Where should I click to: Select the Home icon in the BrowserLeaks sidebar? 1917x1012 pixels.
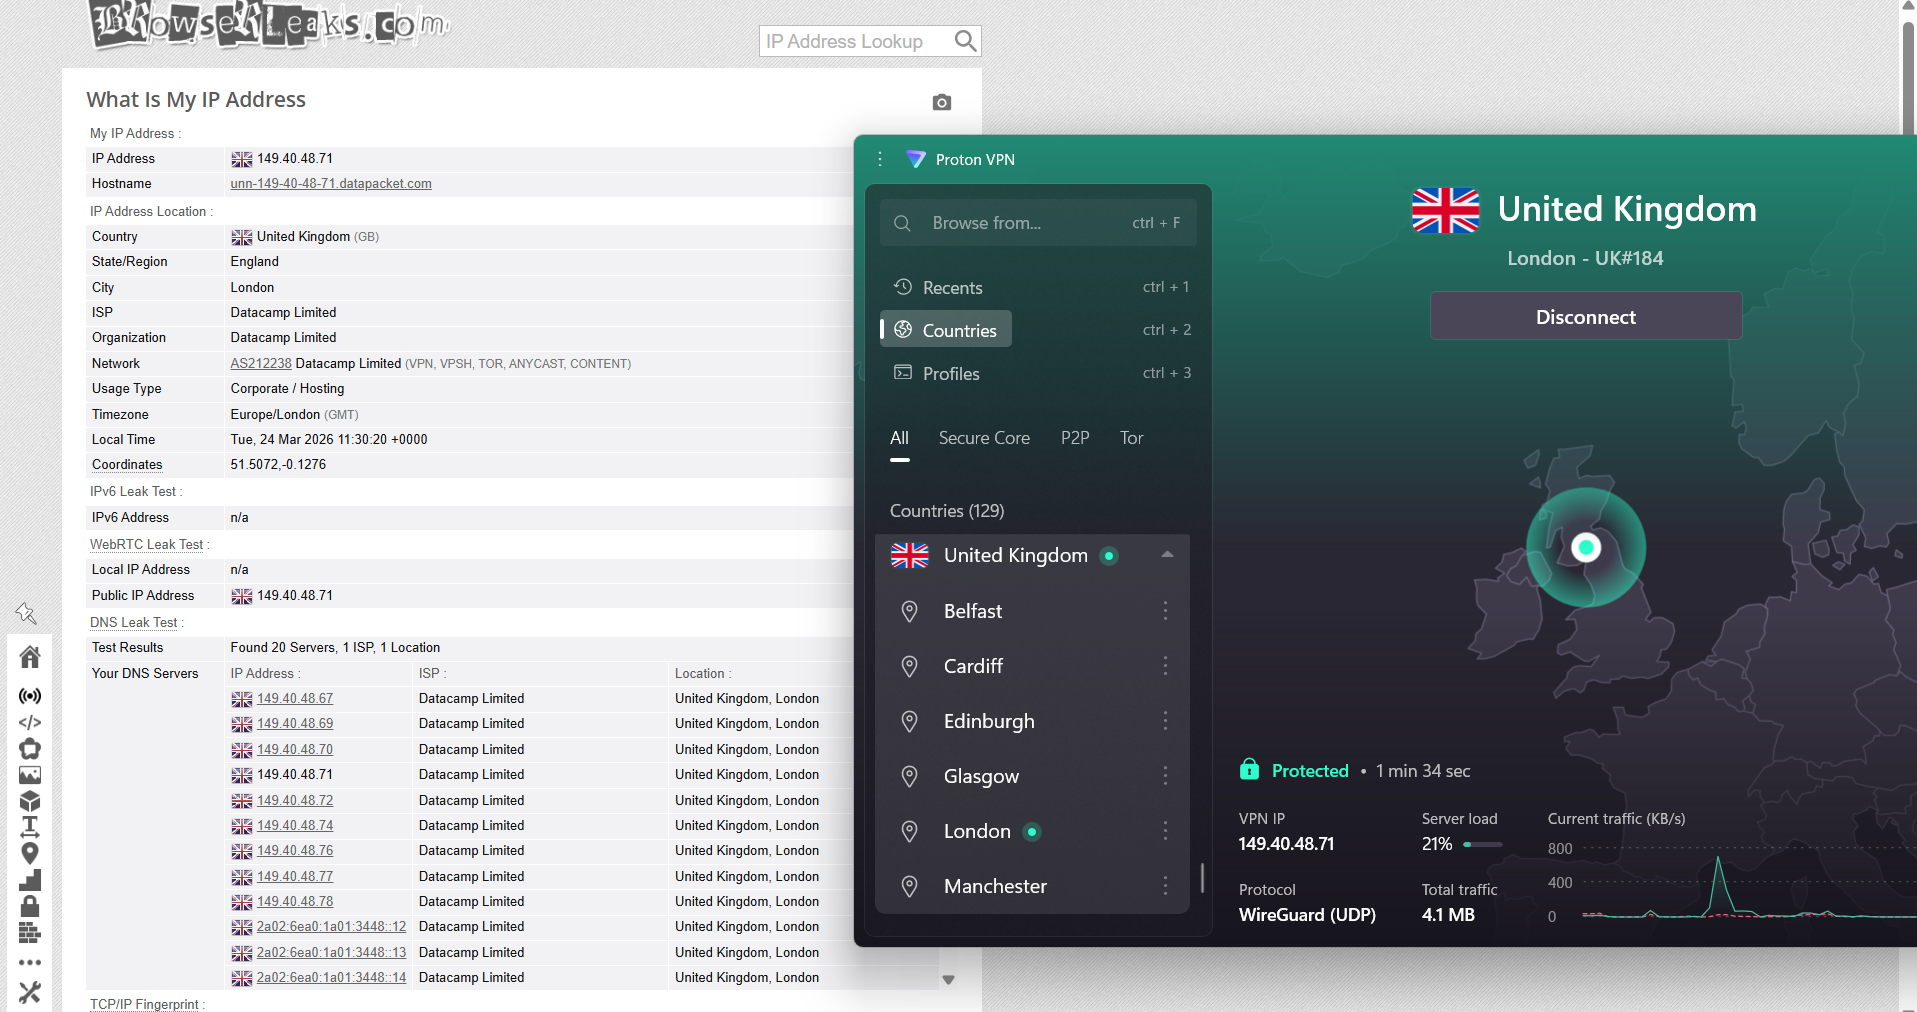(x=30, y=656)
